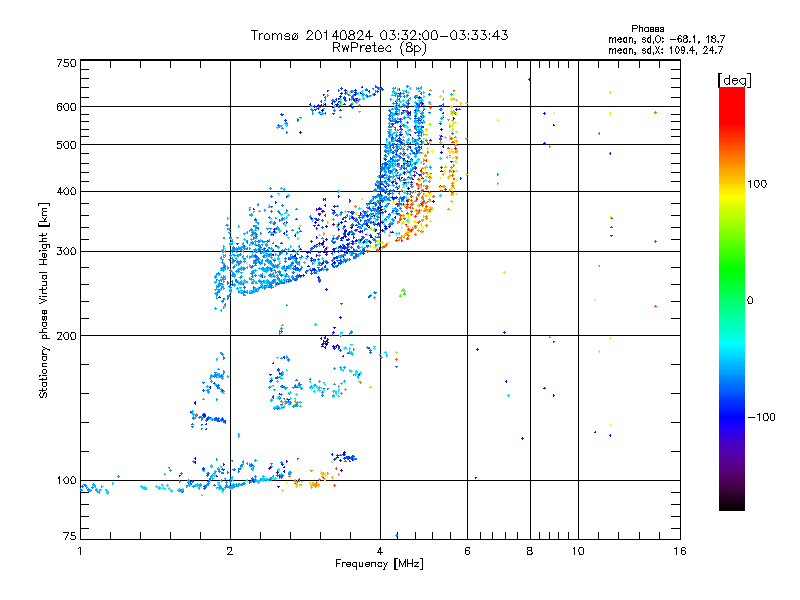This screenshot has height=600, width=800.
Task: Click the y-axis tick label '200'
Action: click(66, 336)
